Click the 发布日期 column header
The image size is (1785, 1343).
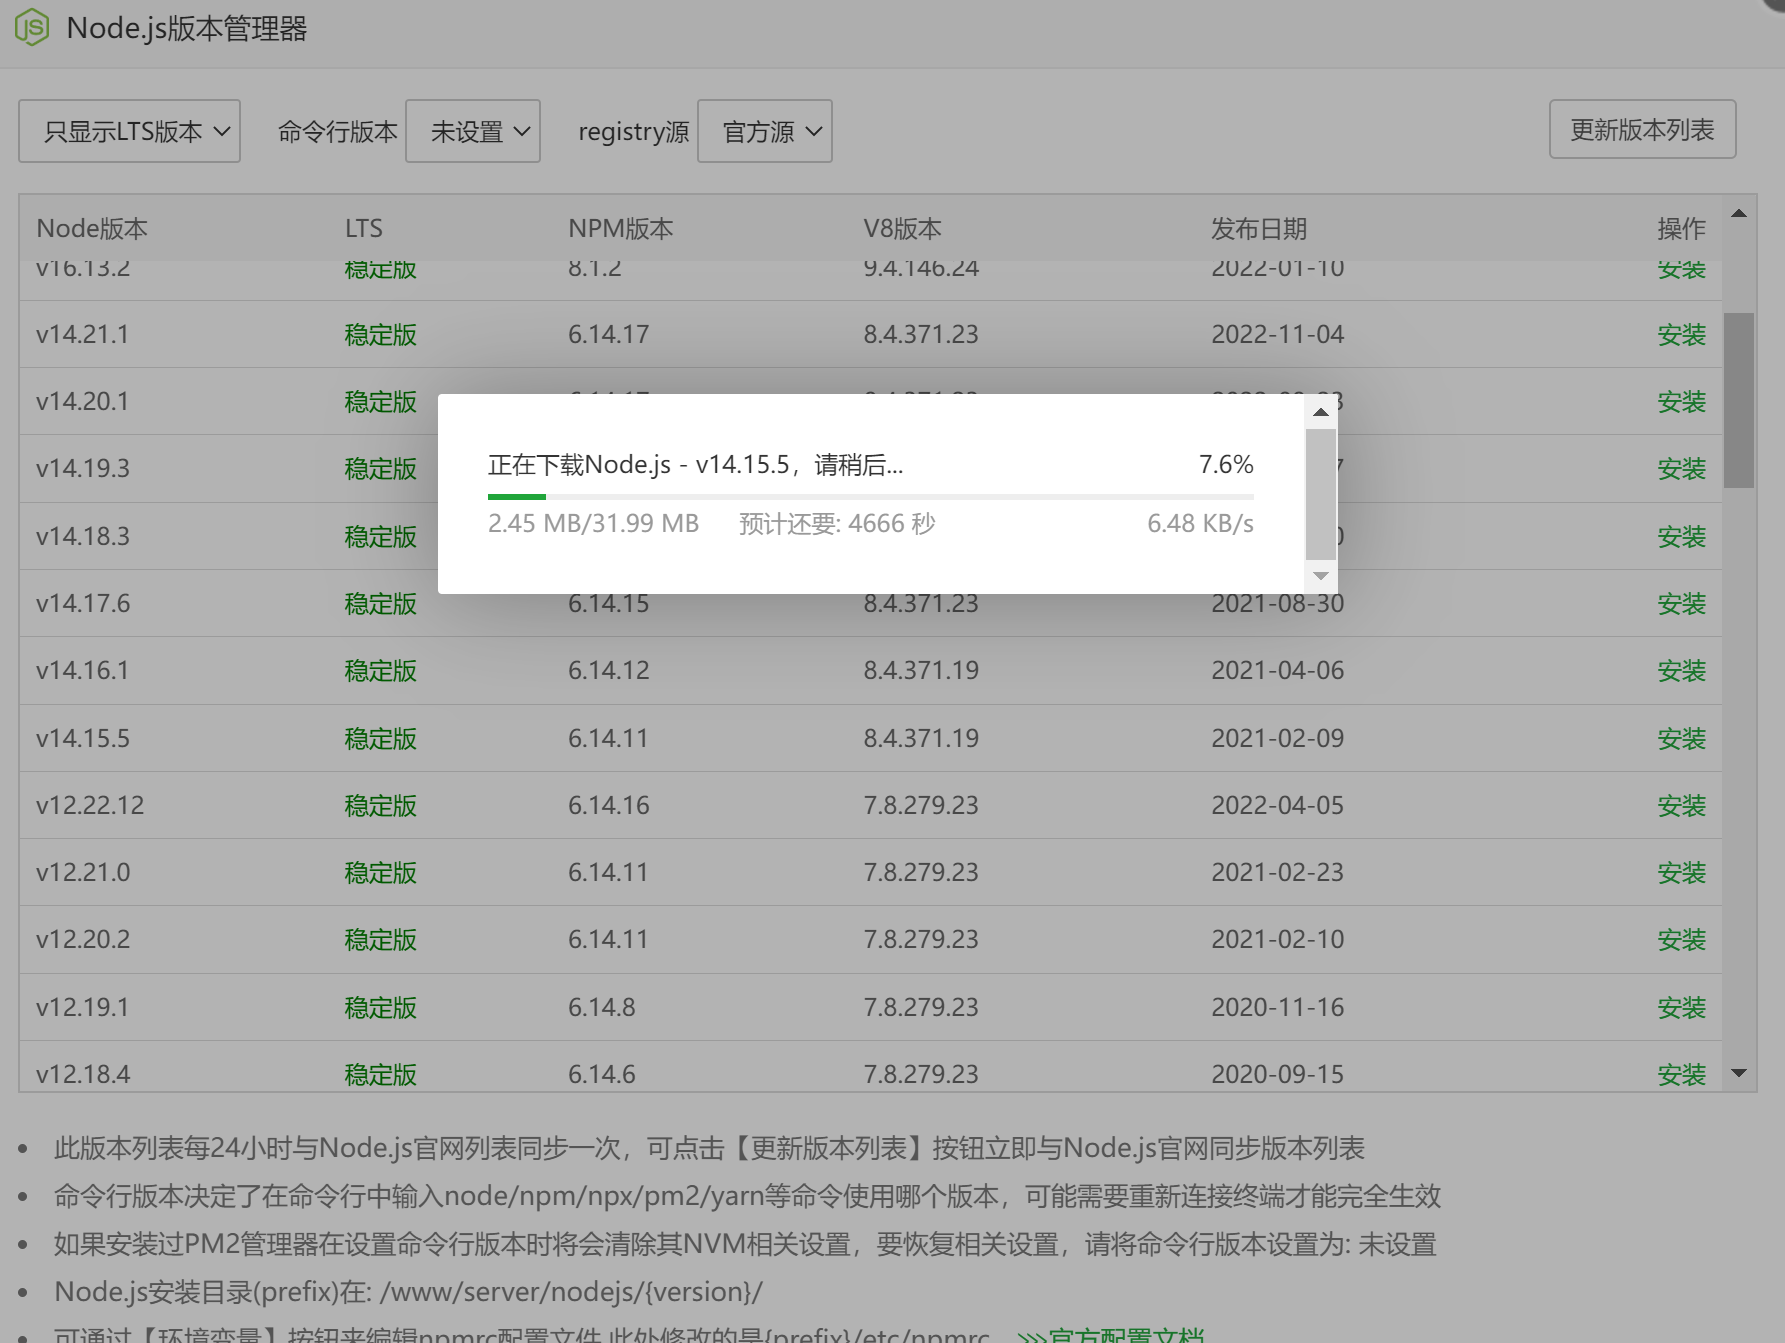pos(1259,228)
